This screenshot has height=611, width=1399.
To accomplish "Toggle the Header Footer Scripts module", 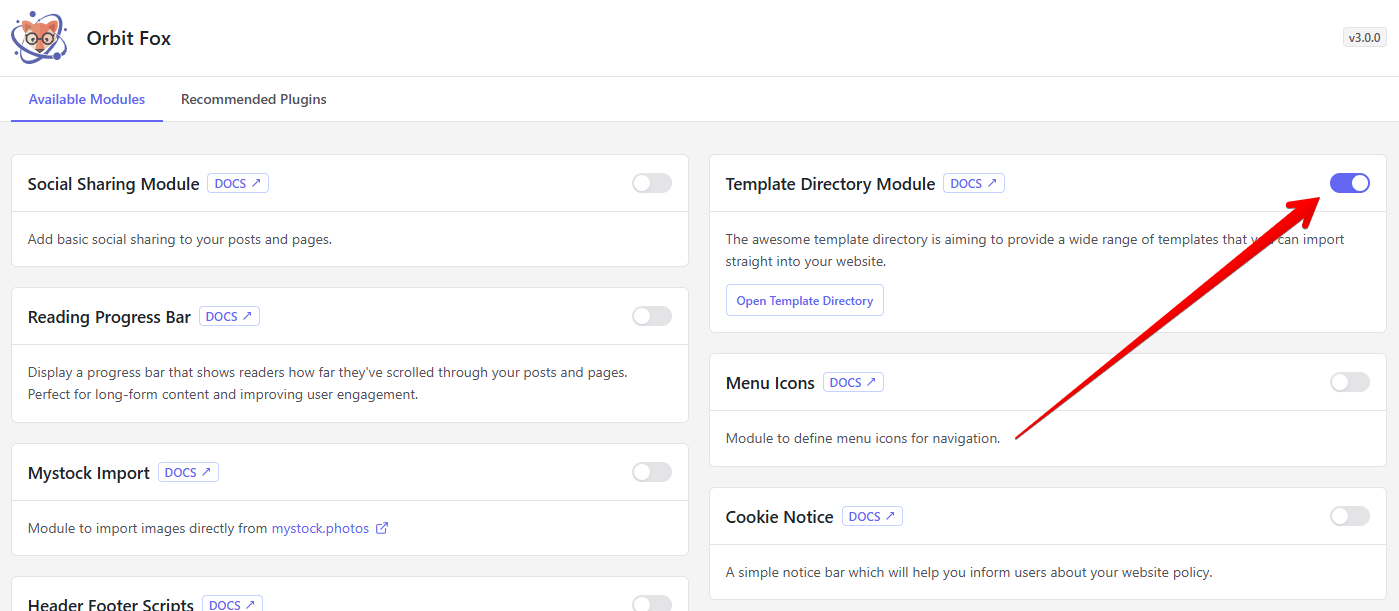I will point(652,603).
